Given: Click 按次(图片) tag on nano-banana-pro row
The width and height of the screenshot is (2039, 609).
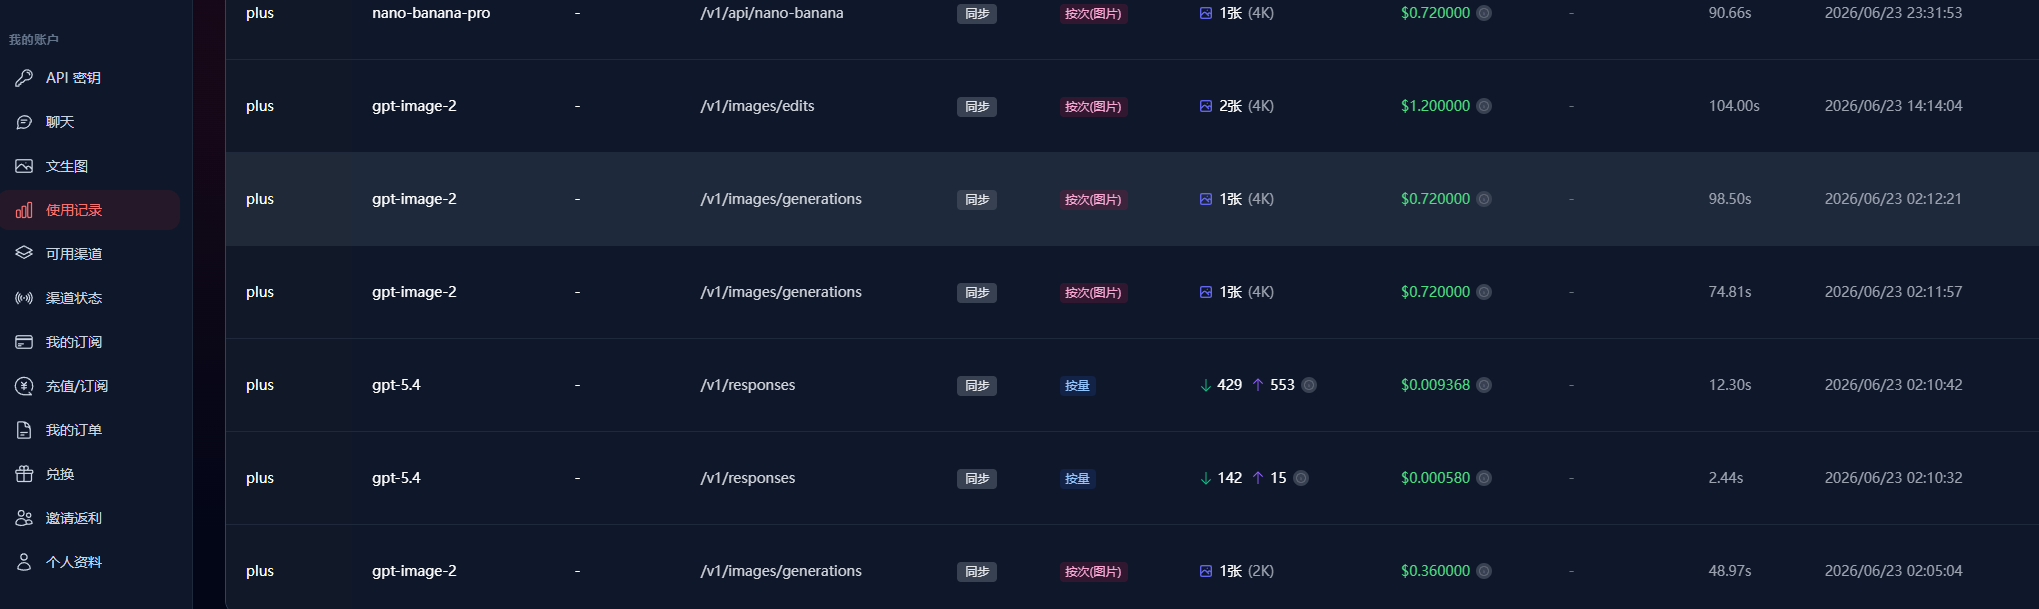Looking at the screenshot, I should click(1093, 14).
